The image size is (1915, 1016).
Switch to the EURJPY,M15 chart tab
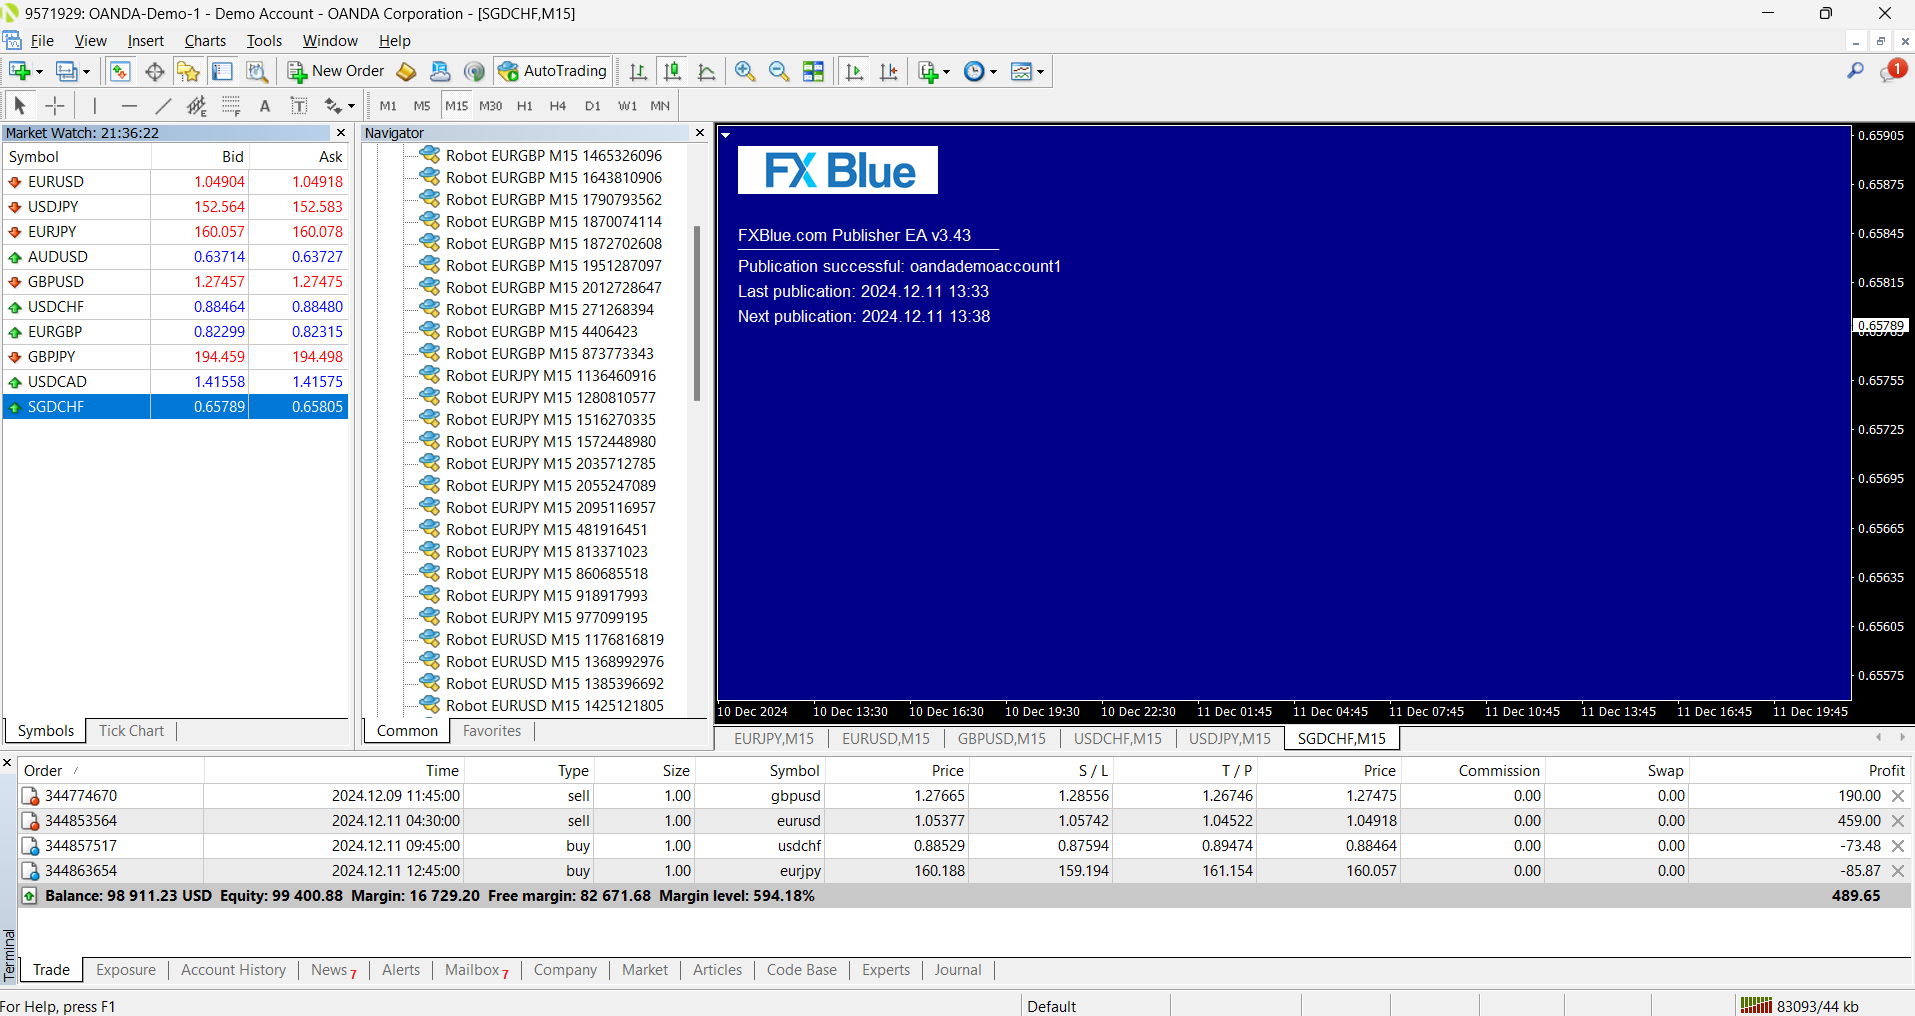(x=774, y=738)
